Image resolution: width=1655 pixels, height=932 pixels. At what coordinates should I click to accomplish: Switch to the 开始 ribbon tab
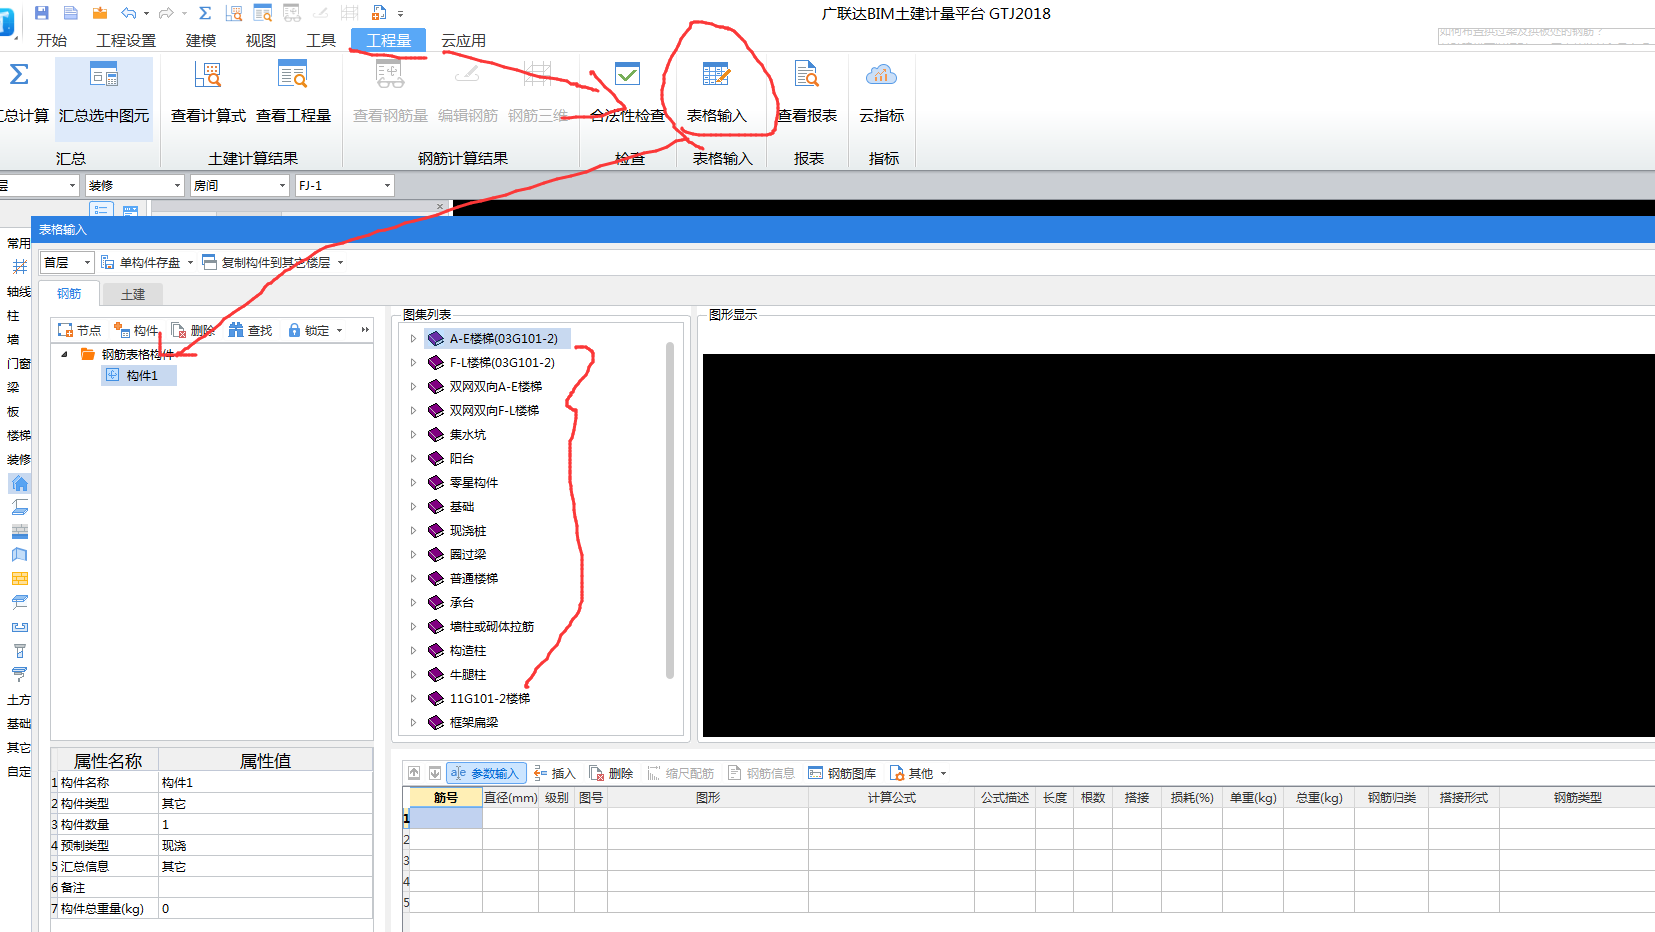click(x=51, y=40)
